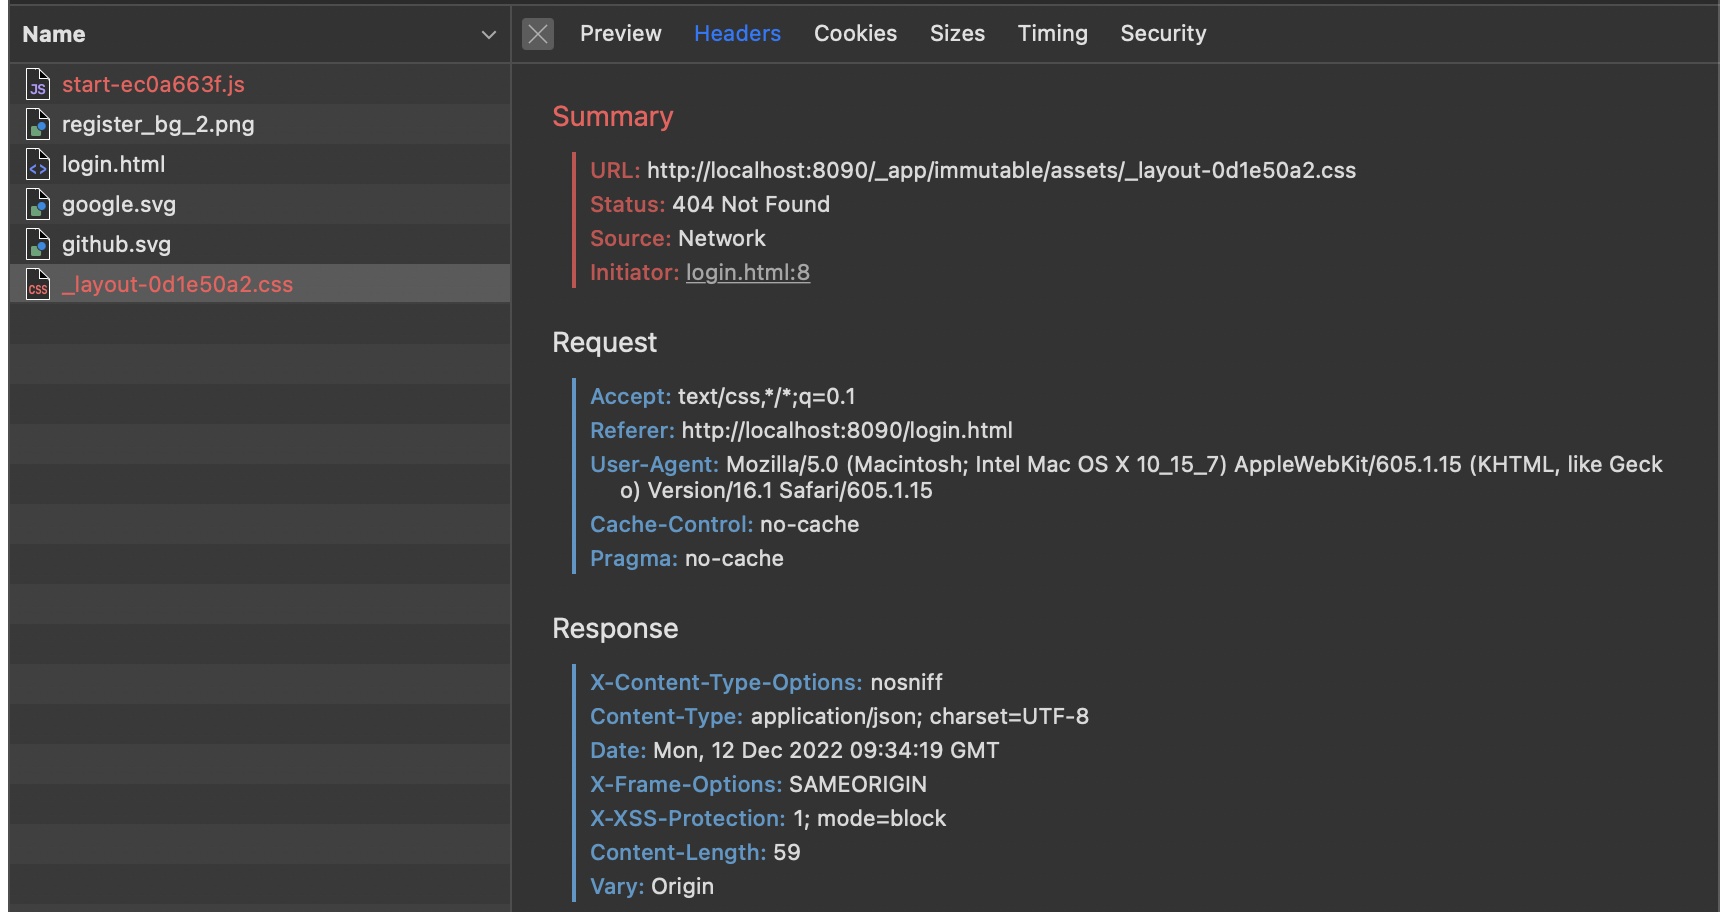Screen dimensions: 1720x912
Task: Click the image icon next to github.svg
Action: pos(38,245)
